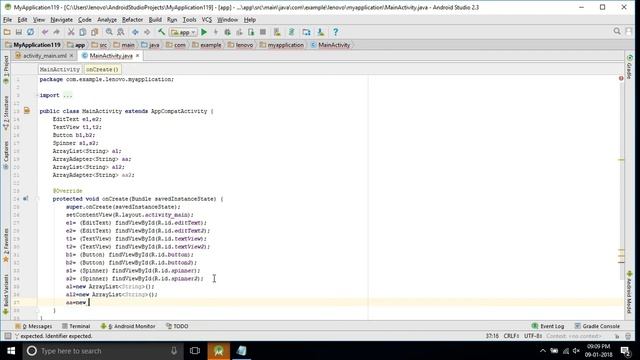This screenshot has width=640, height=360.
Task: Open the Event Log panel
Action: [x=548, y=326]
